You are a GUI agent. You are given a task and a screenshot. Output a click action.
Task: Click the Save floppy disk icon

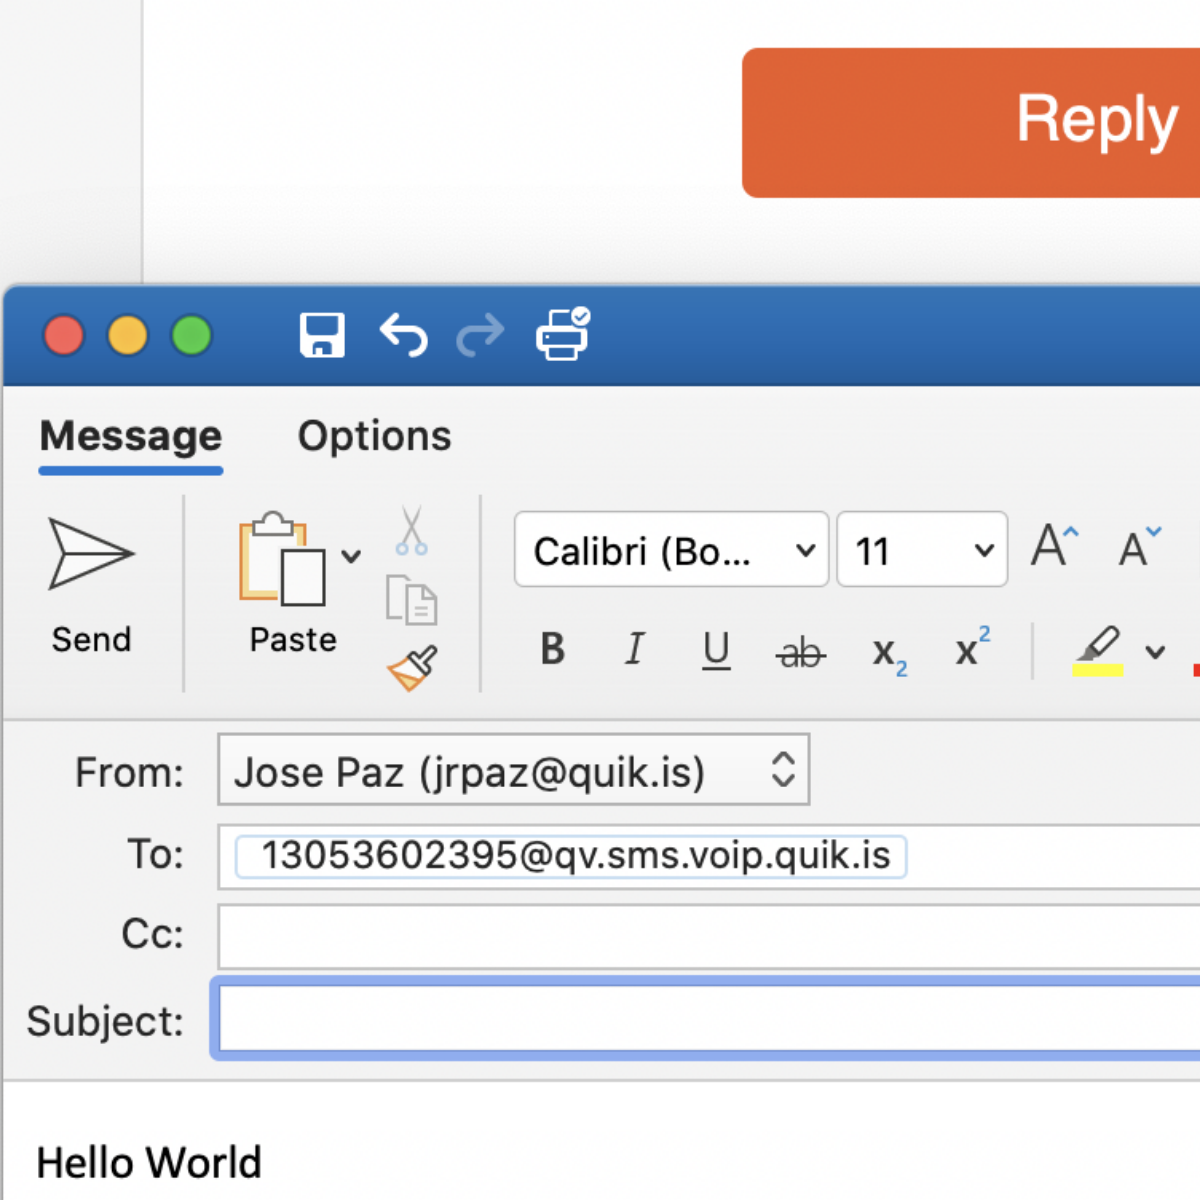click(322, 335)
